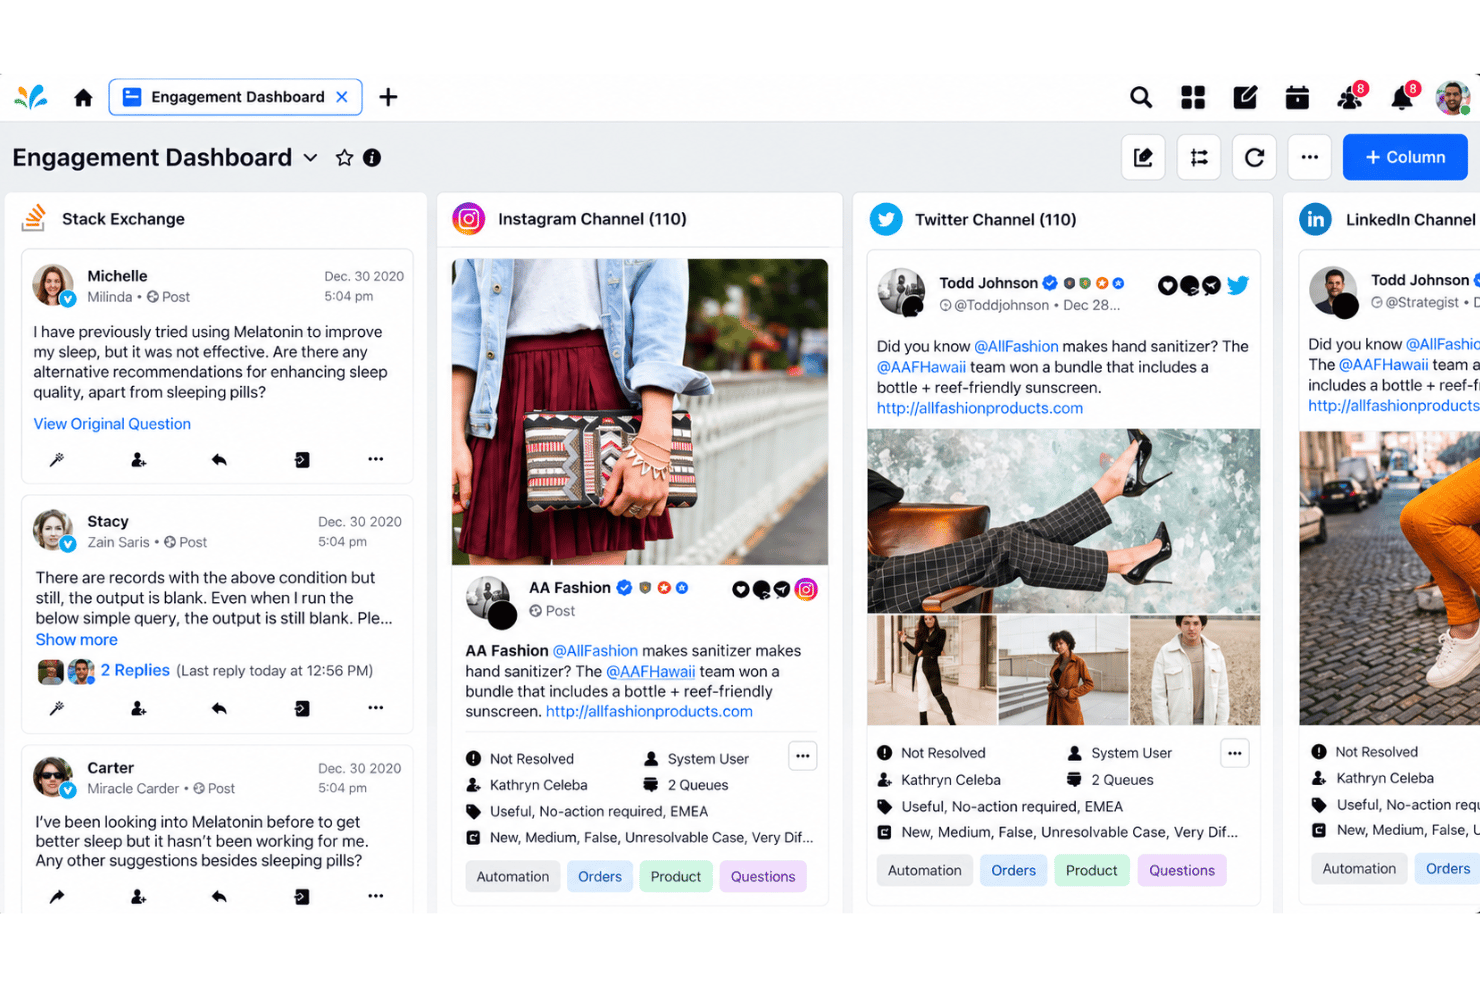Select Orders tag in Instagram post

(600, 877)
